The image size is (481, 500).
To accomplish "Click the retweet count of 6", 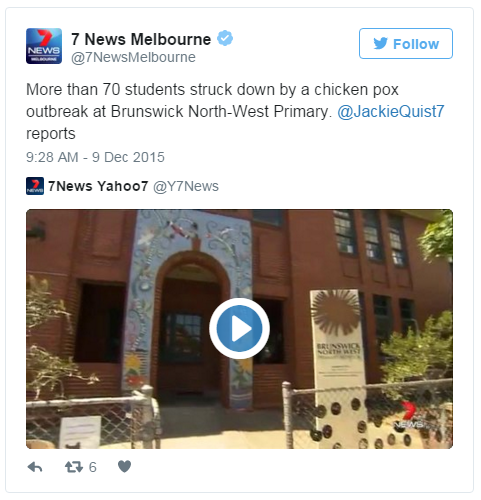I will (x=92, y=467).
